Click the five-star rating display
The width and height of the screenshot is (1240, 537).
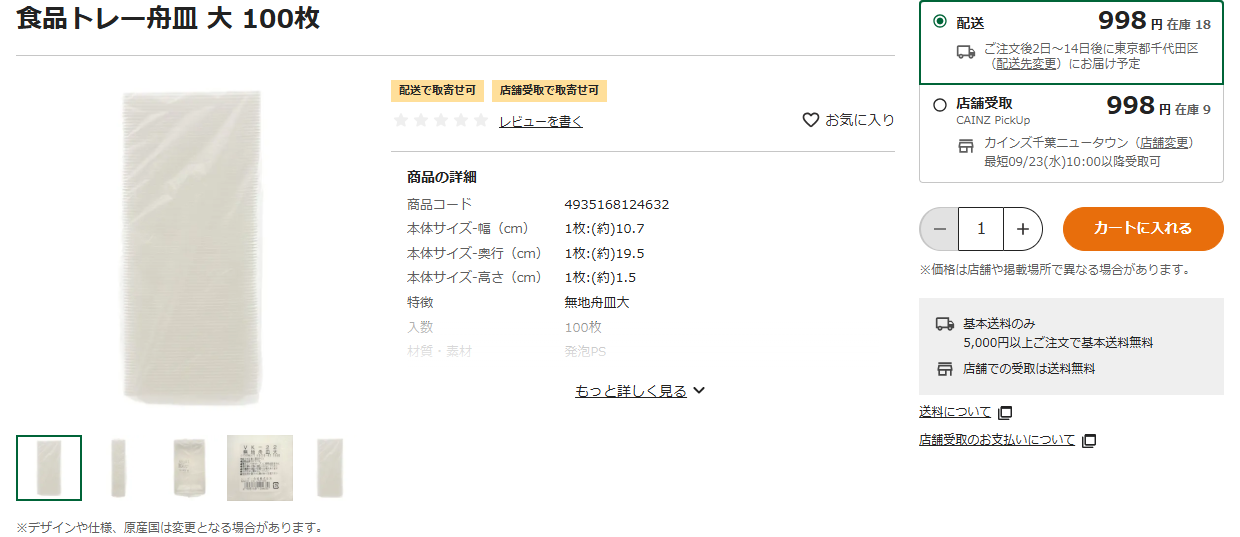click(441, 121)
